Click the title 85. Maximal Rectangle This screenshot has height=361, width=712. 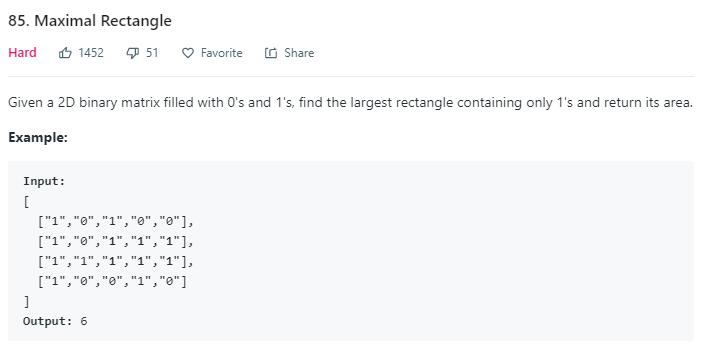[90, 20]
